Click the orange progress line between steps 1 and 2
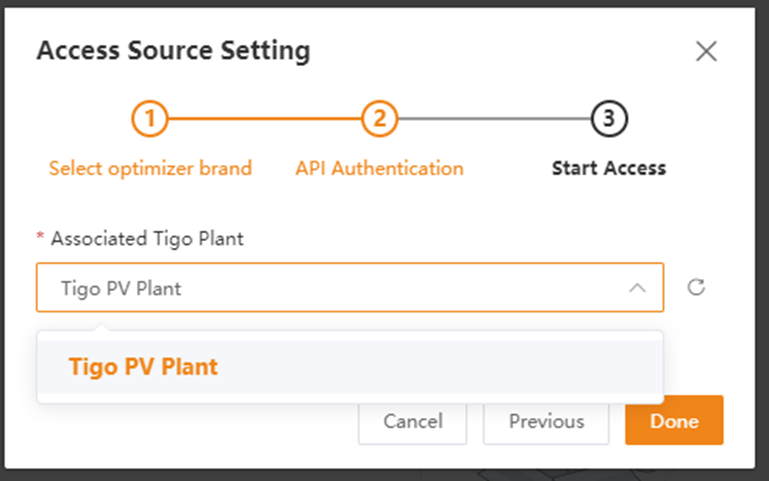This screenshot has height=481, width=769. tap(264, 120)
